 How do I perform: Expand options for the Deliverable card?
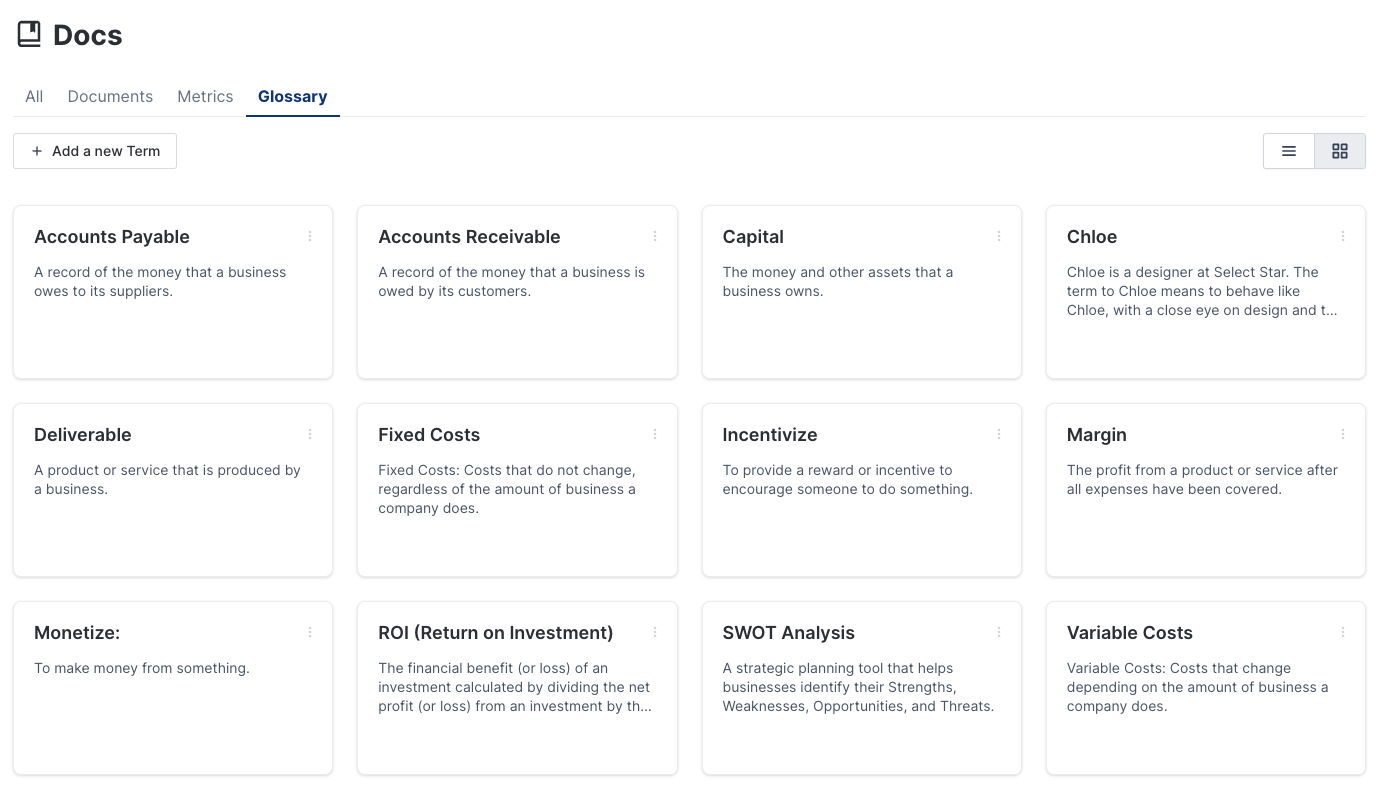310,435
